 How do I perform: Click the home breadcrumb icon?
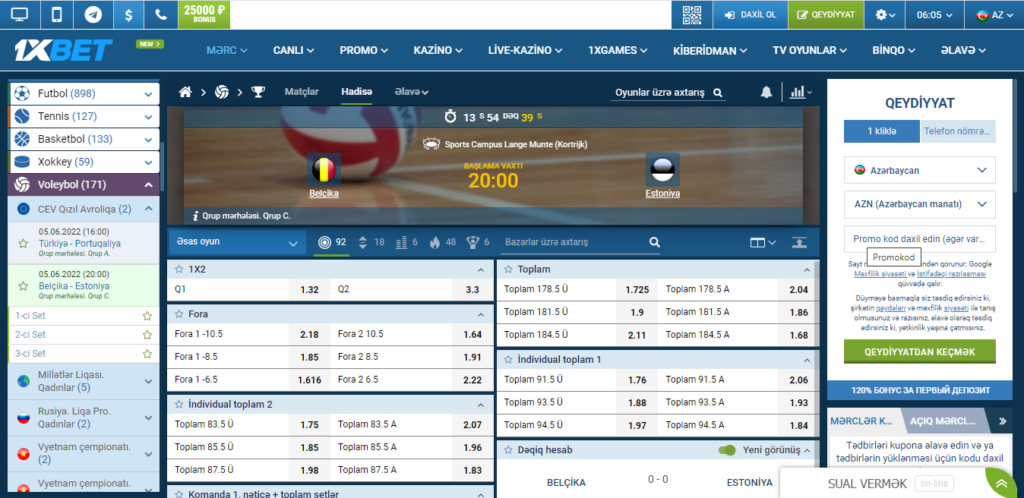[185, 92]
